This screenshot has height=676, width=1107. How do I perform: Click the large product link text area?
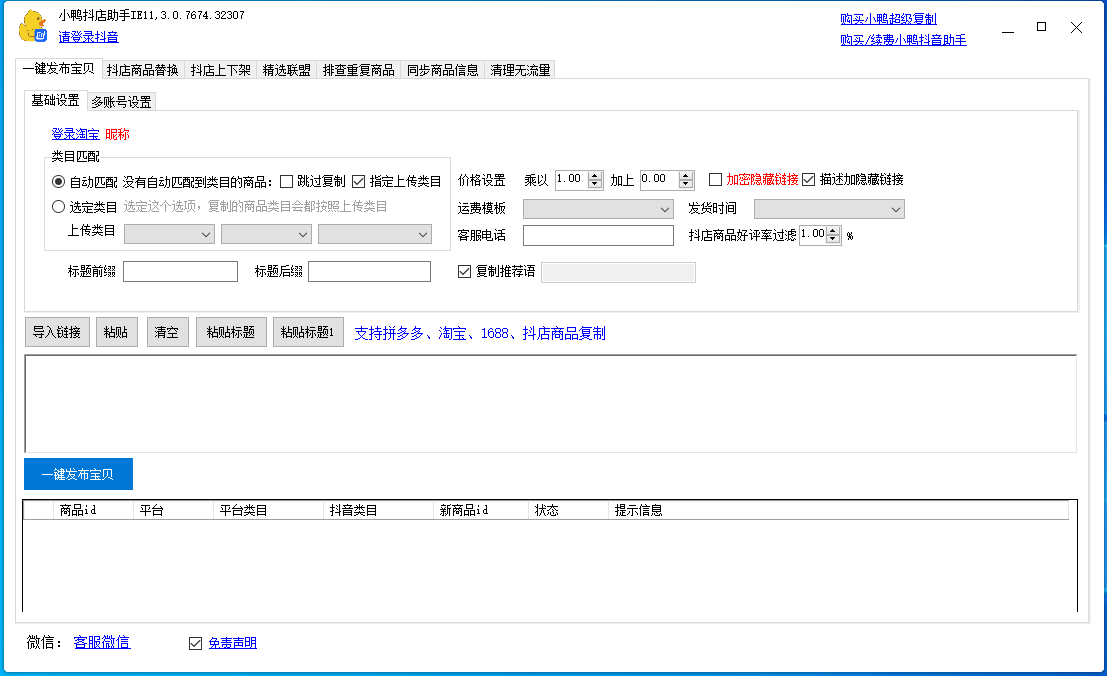click(551, 404)
